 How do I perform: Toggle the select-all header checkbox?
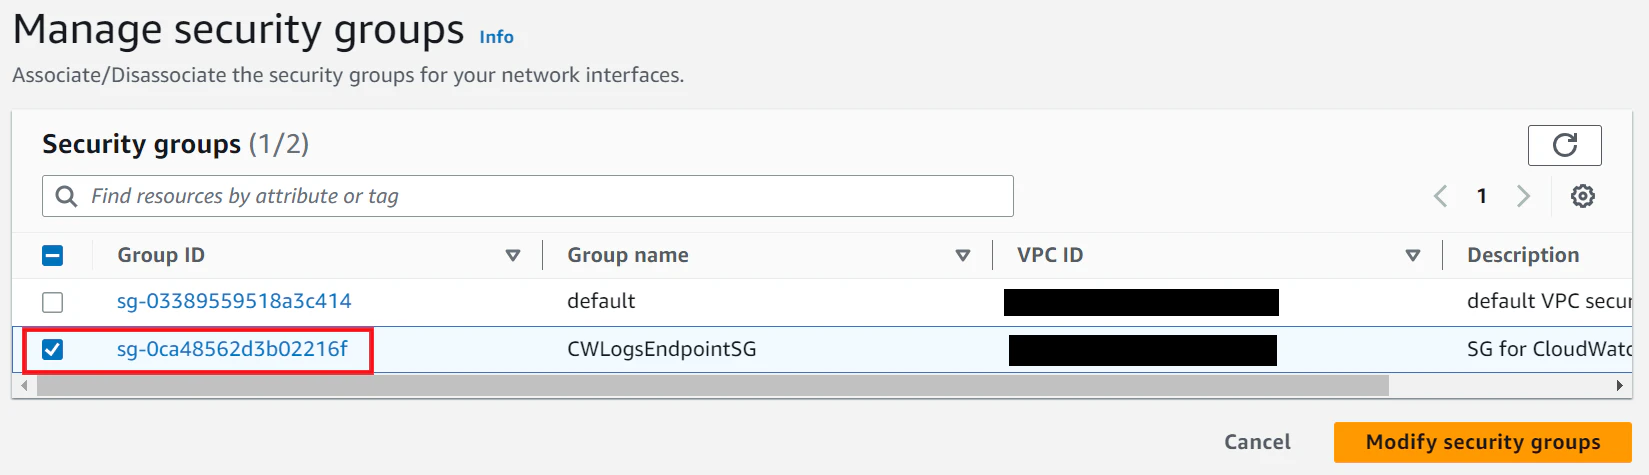point(52,255)
